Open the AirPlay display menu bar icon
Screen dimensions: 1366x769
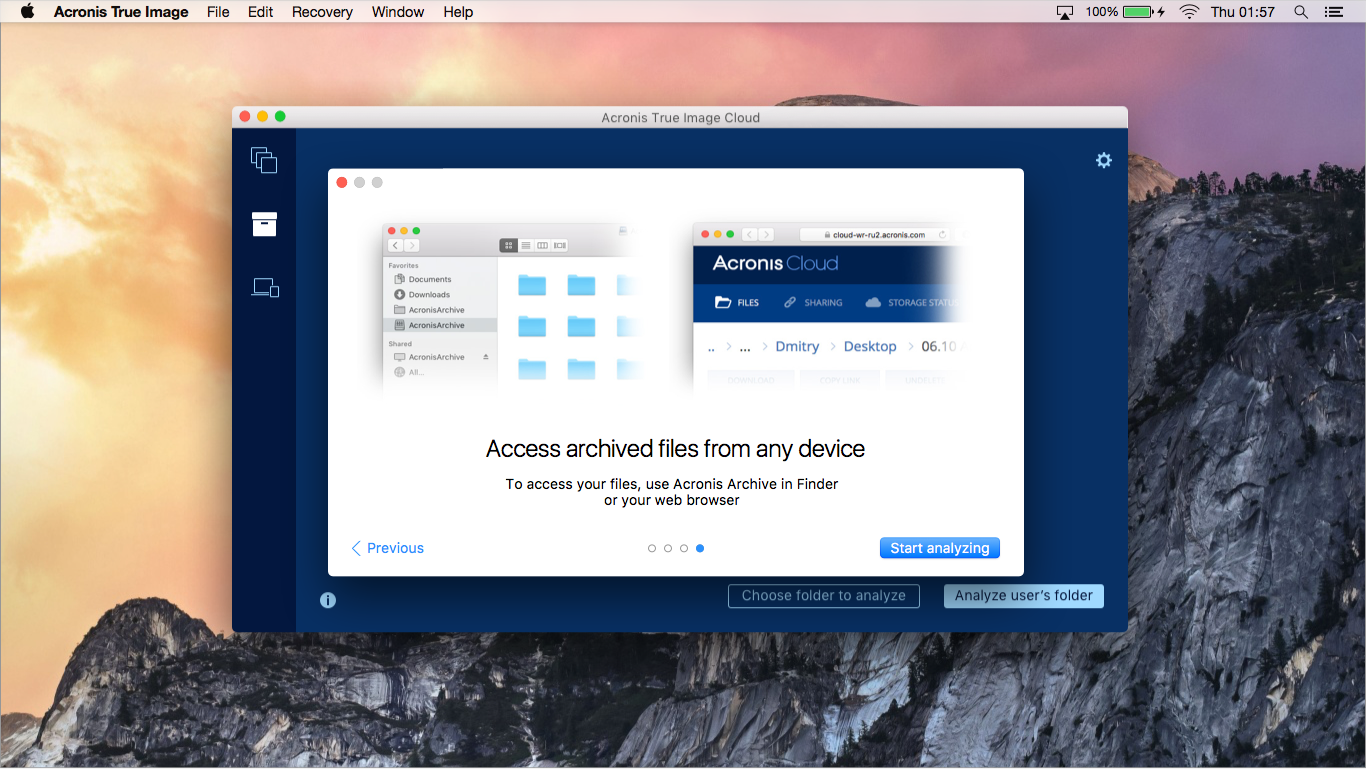click(x=1064, y=12)
